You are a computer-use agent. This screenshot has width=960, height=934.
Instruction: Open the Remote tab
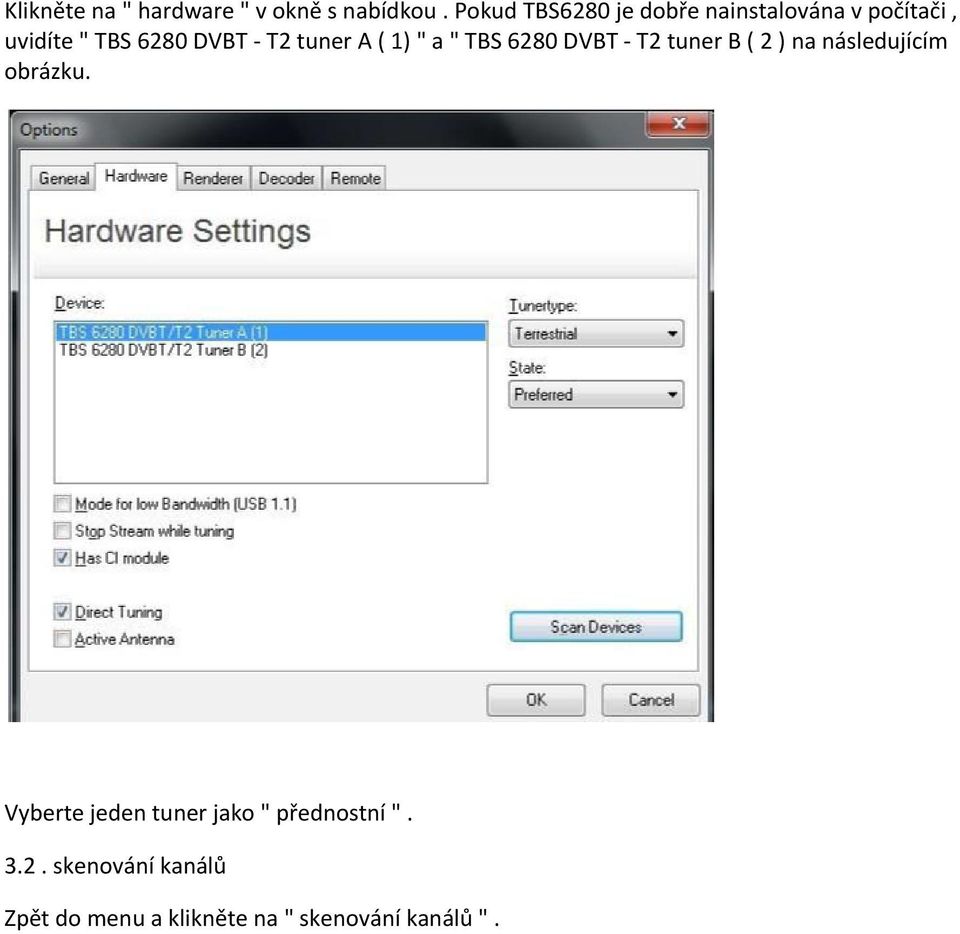[354, 178]
